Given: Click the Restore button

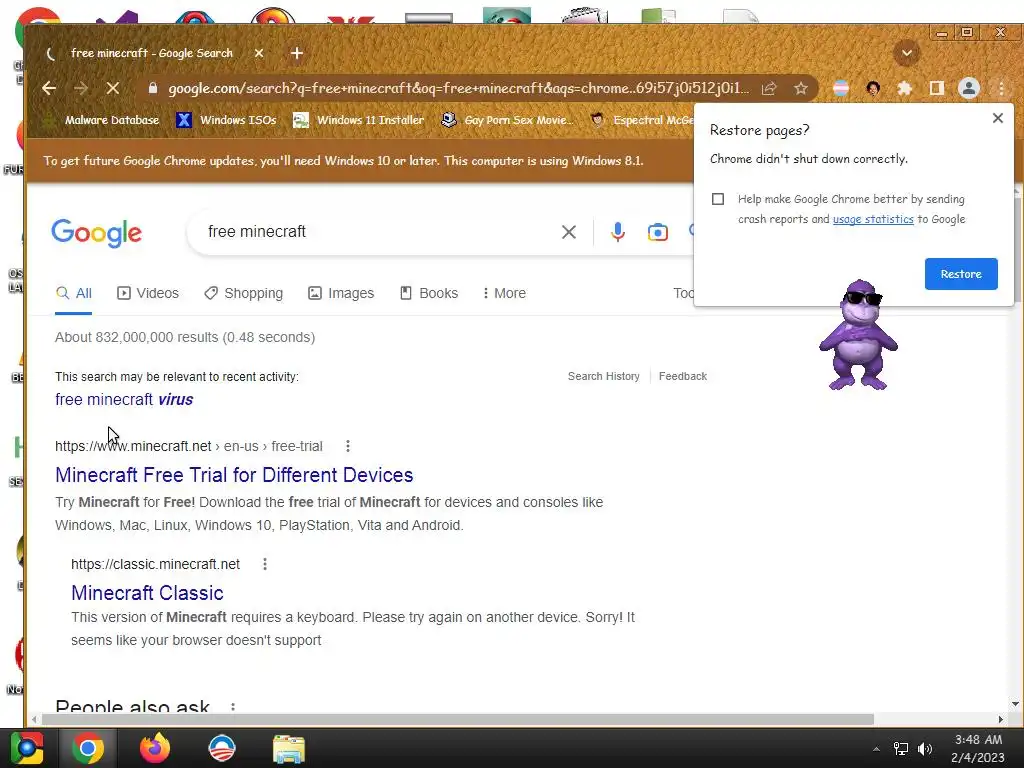Looking at the screenshot, I should coord(961,274).
